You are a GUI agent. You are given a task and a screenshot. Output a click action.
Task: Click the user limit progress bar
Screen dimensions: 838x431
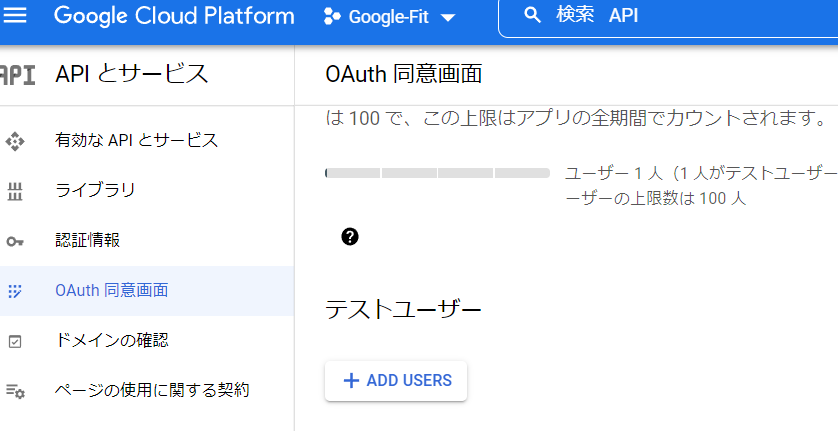(437, 173)
